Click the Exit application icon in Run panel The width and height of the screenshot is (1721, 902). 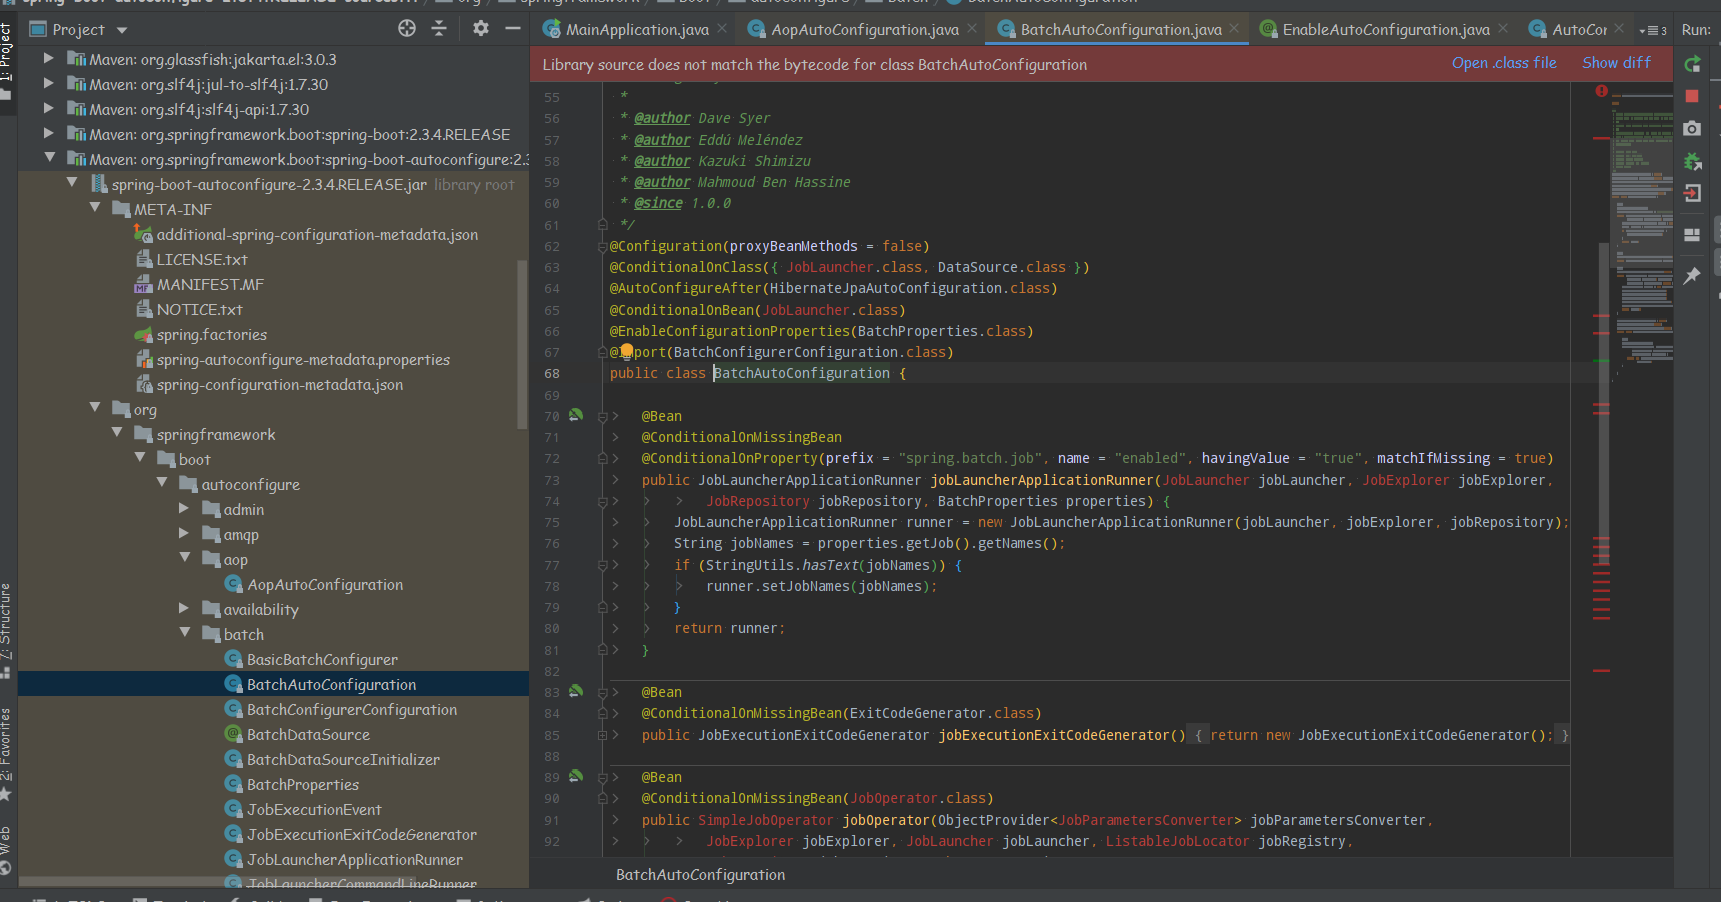1692,194
